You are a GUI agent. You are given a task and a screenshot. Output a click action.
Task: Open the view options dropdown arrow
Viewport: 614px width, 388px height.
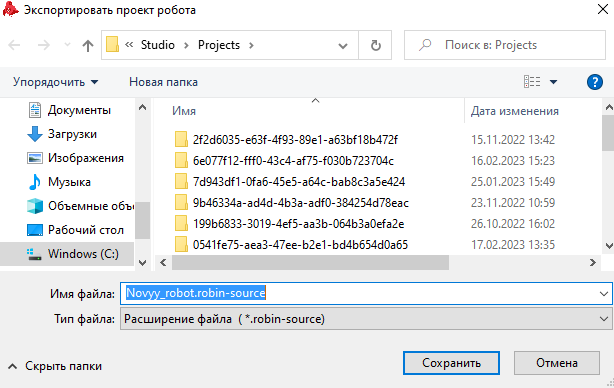[553, 82]
